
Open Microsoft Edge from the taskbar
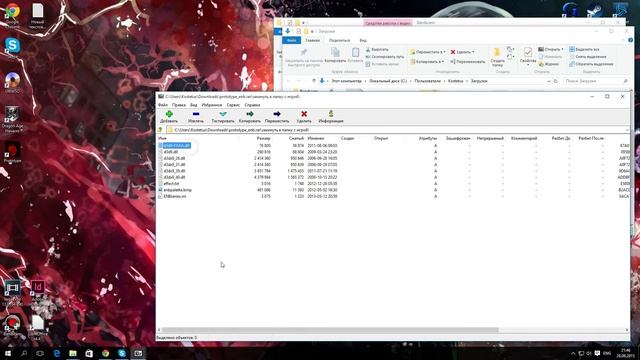[x=57, y=353]
